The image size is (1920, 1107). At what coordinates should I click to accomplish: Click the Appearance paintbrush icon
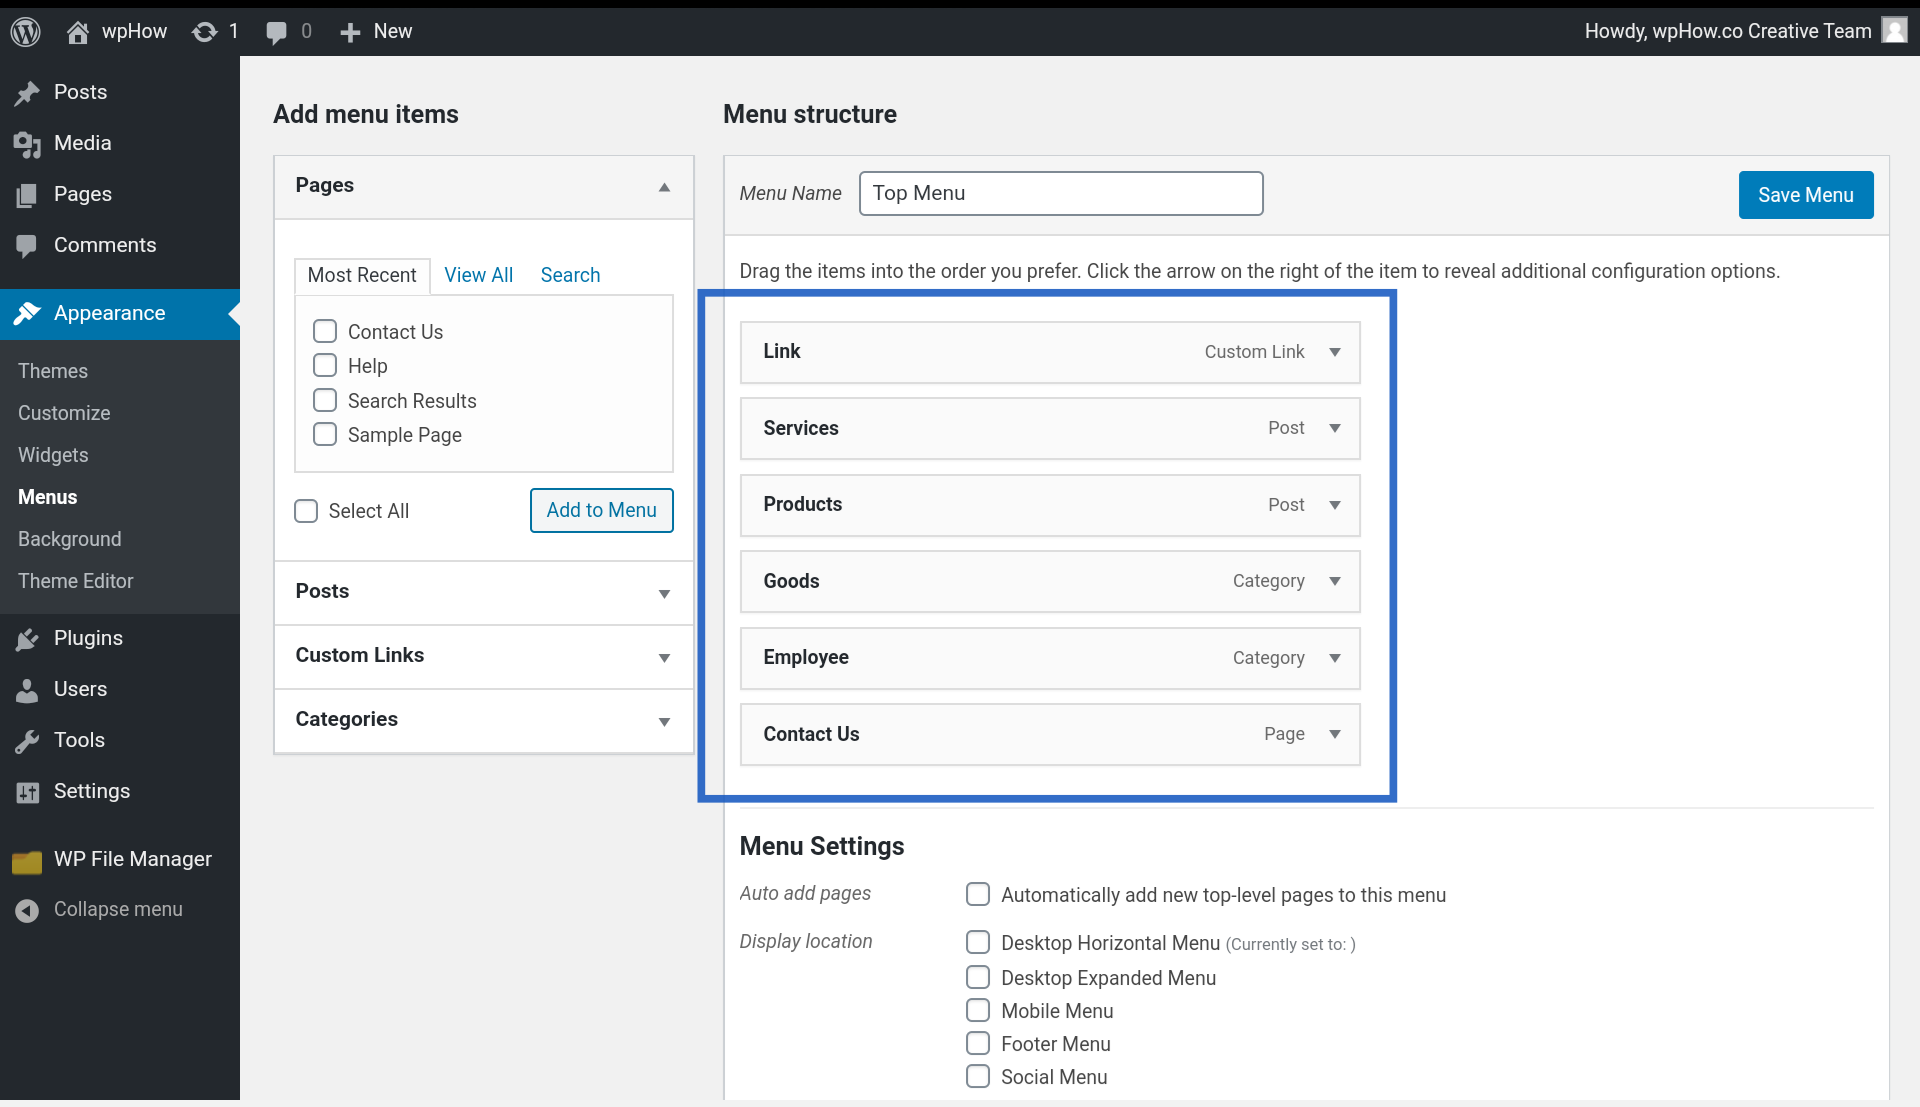click(27, 313)
